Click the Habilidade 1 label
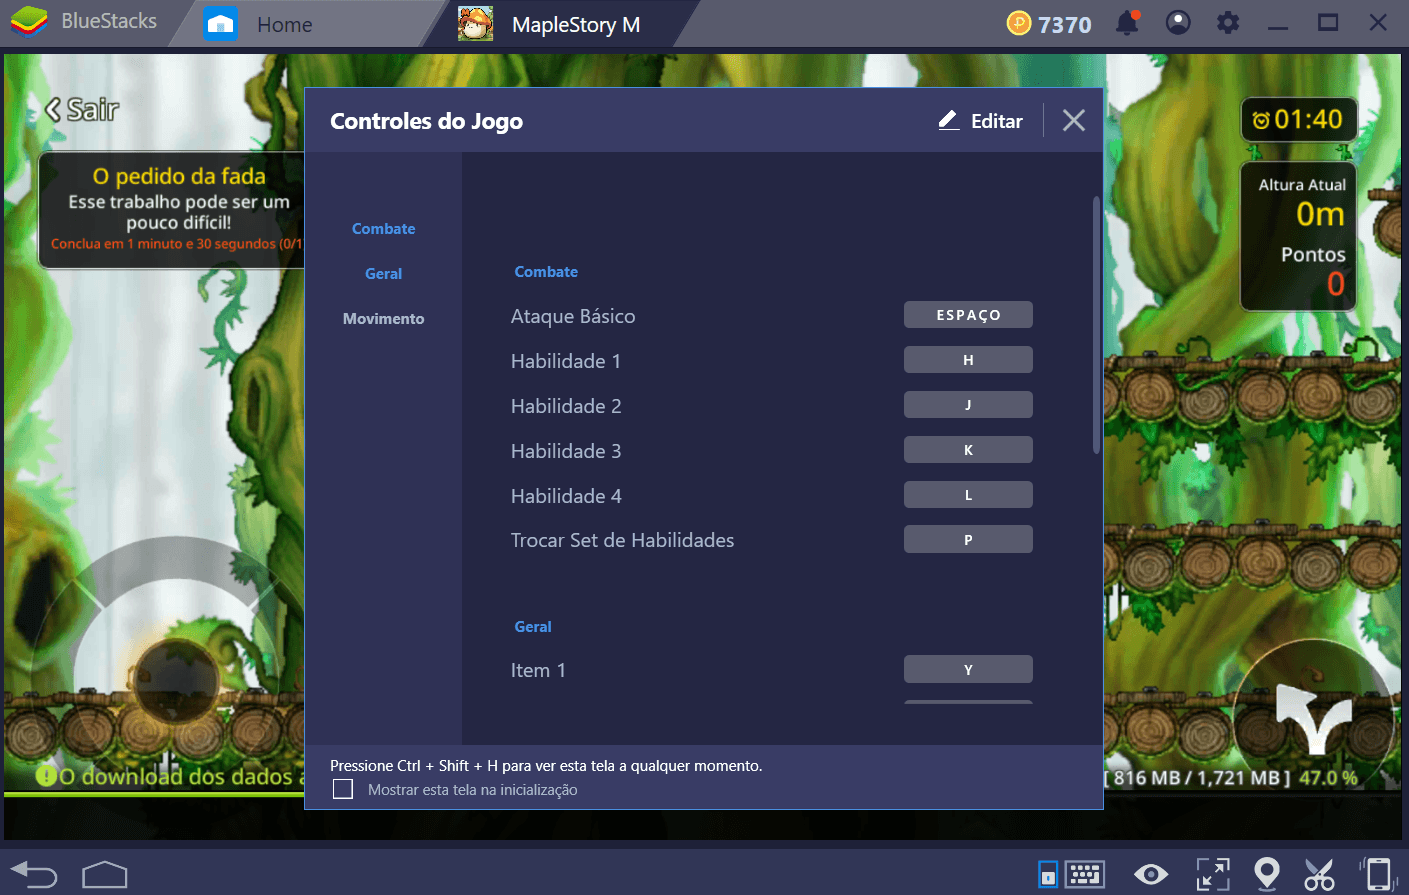 (566, 361)
